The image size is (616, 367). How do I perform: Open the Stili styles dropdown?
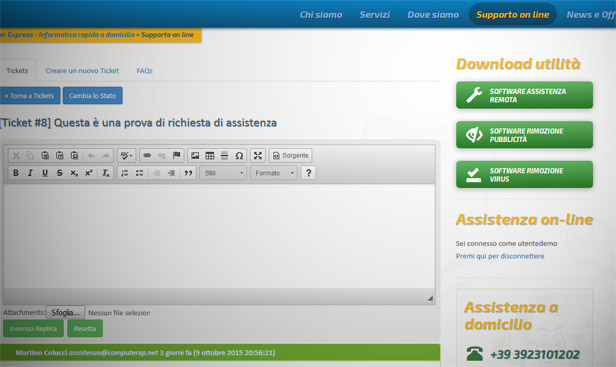point(223,173)
